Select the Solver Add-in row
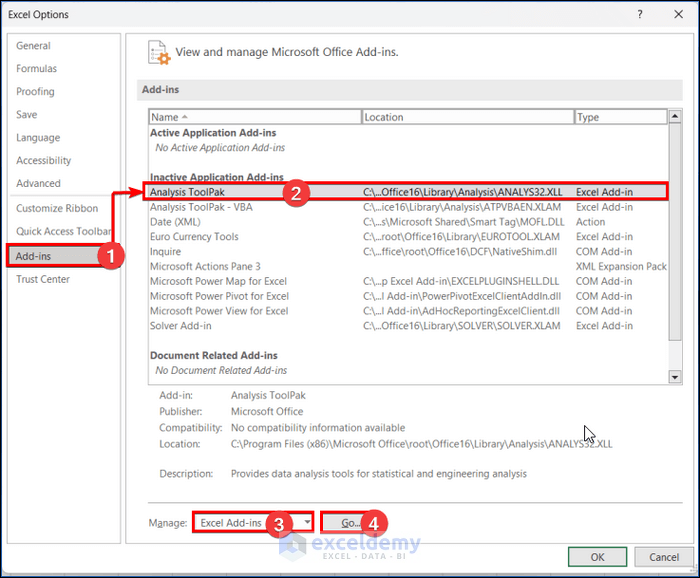The image size is (700, 578). pos(408,326)
